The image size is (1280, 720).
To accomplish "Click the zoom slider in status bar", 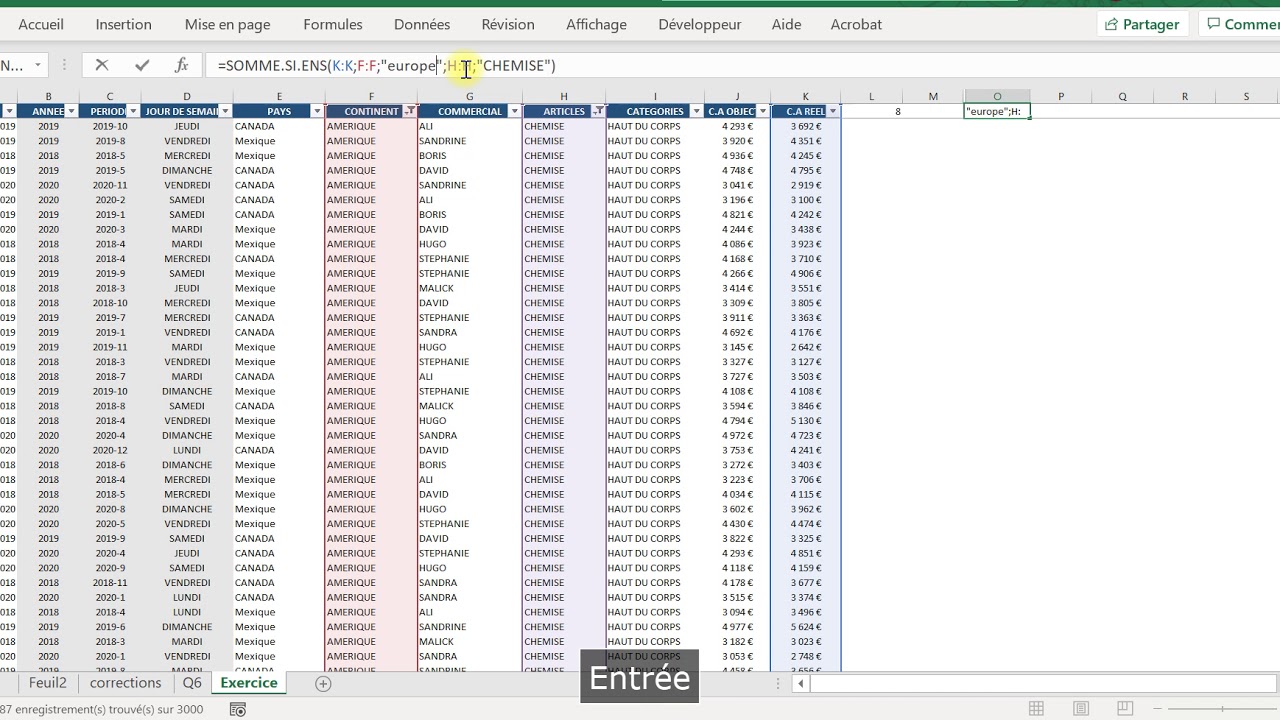I will click(1222, 709).
